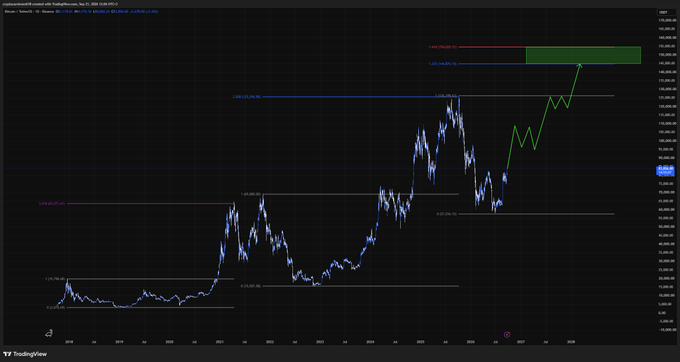Click the 2018 label on the time axis
This screenshot has height=362, width=680.
pos(69,342)
